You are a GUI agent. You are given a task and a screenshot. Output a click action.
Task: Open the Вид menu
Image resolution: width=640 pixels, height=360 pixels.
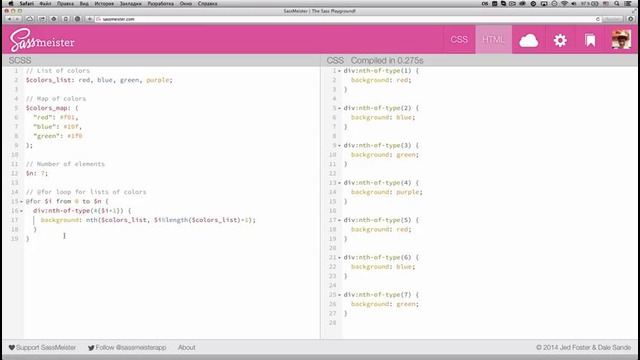(x=84, y=3)
